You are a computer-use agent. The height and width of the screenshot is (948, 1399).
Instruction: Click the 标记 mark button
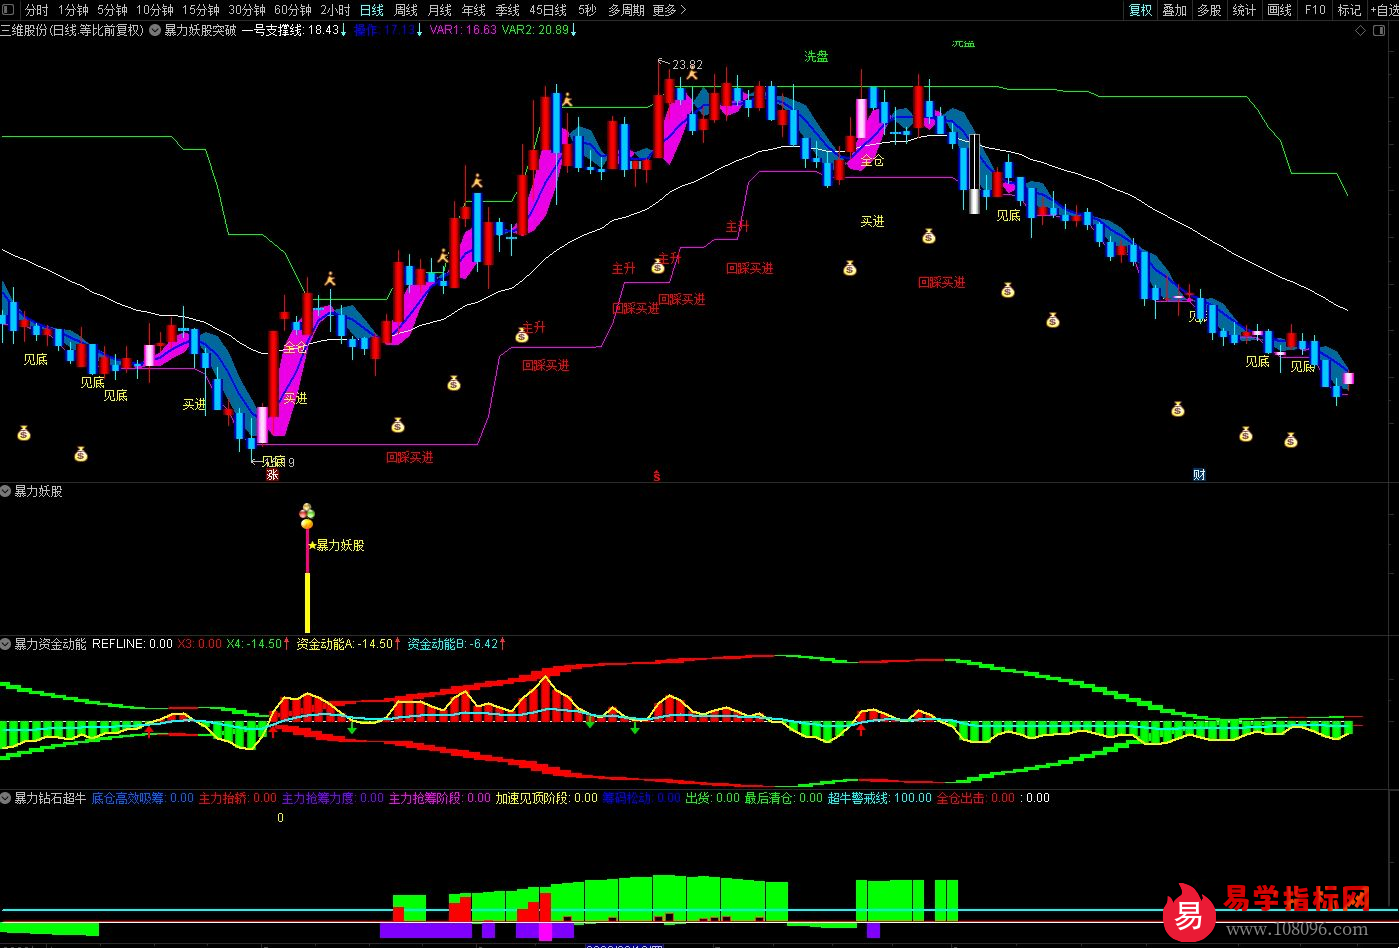[1349, 10]
